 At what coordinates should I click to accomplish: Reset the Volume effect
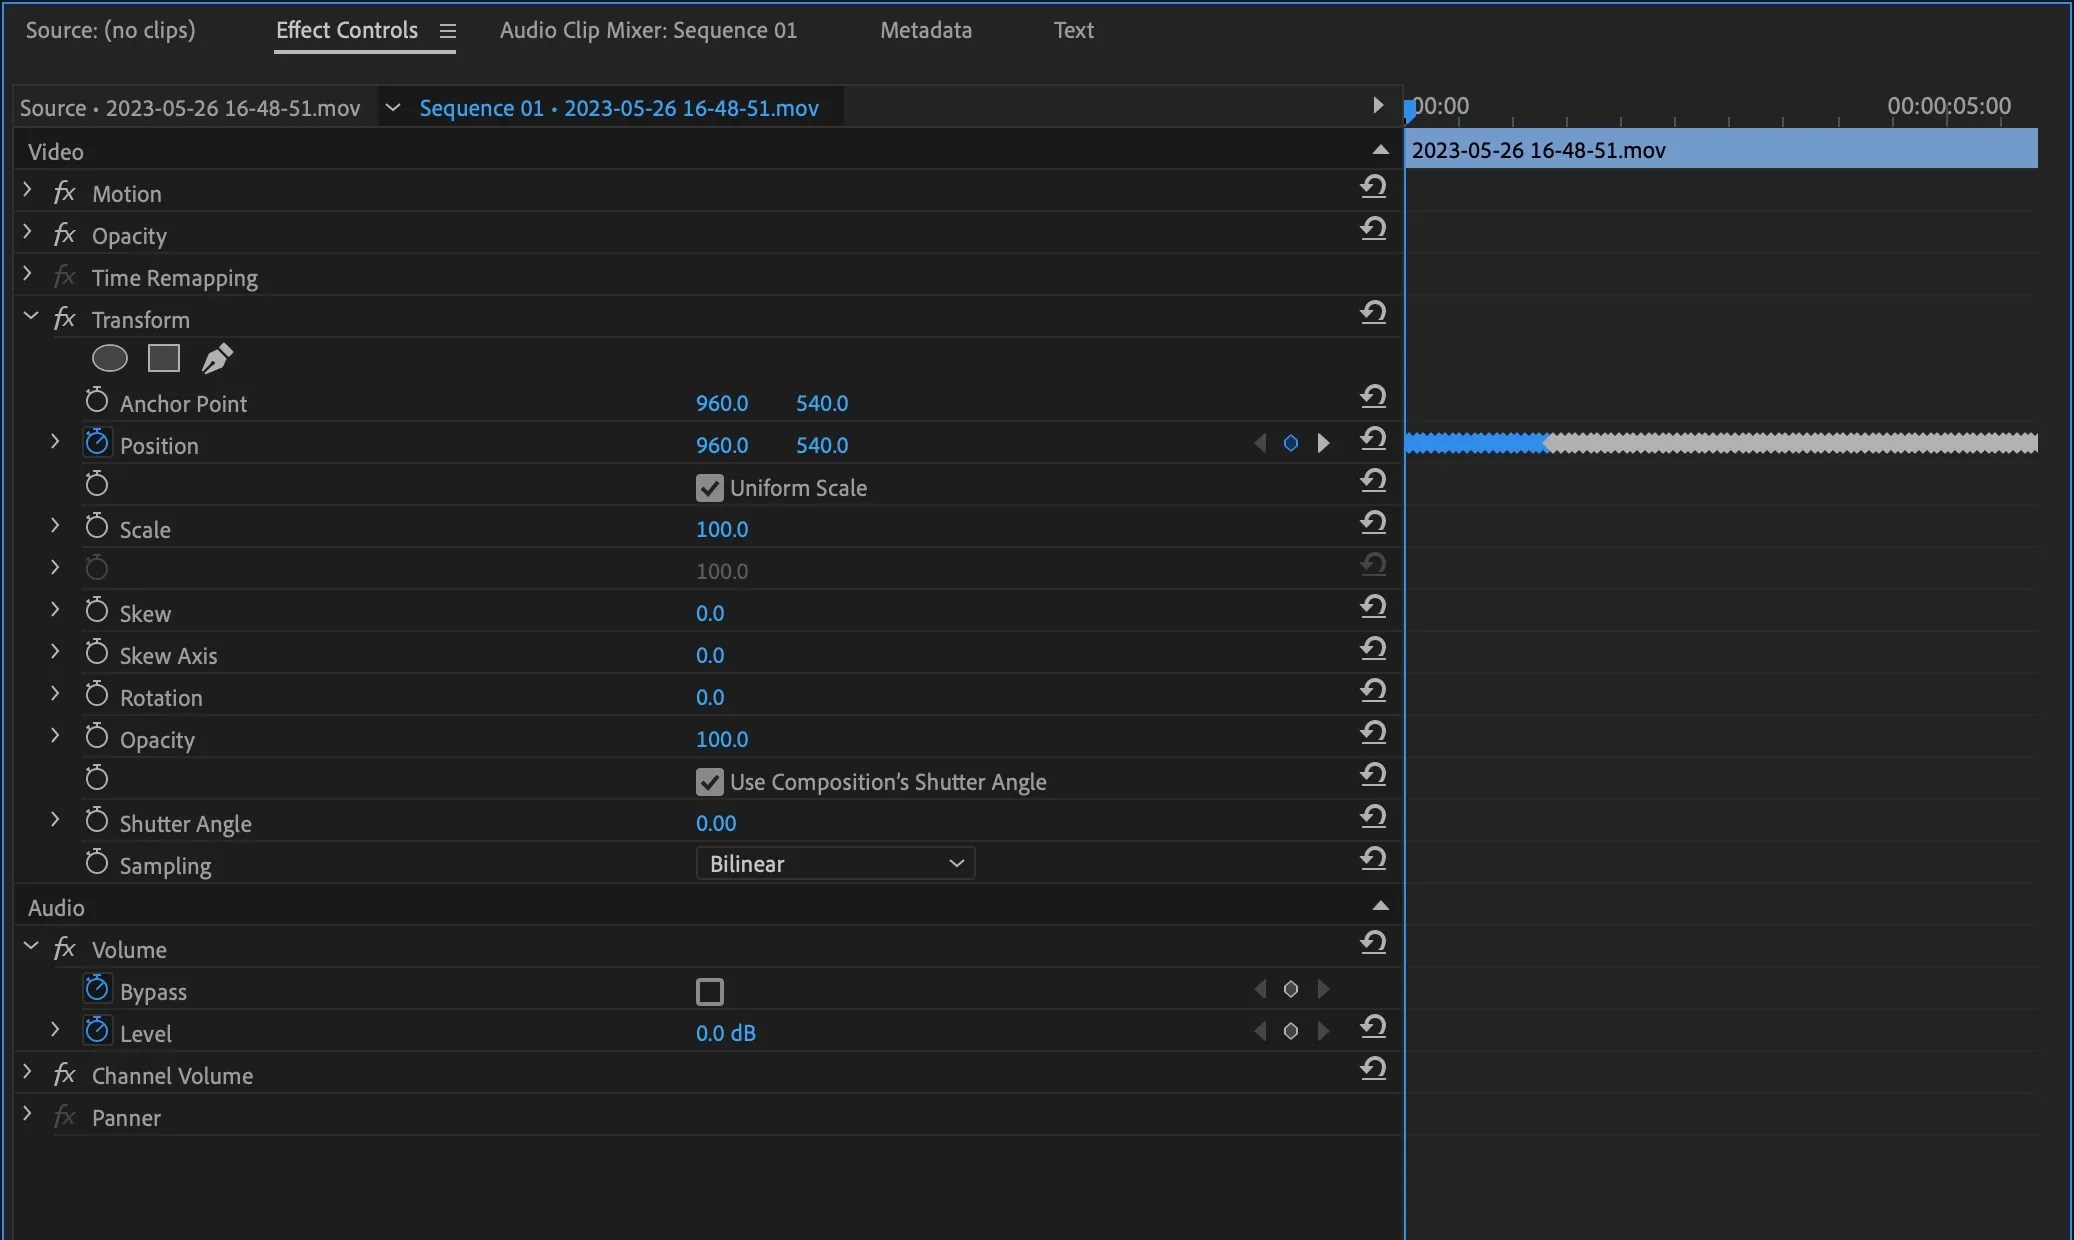click(x=1374, y=943)
